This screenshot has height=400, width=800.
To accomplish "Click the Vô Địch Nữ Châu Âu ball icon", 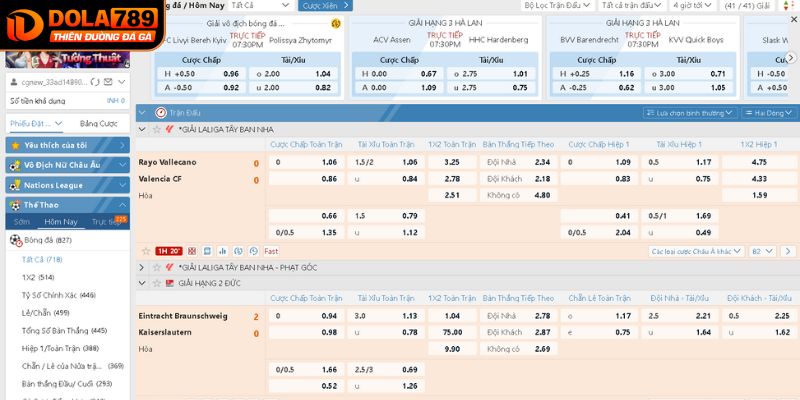I will (x=15, y=165).
